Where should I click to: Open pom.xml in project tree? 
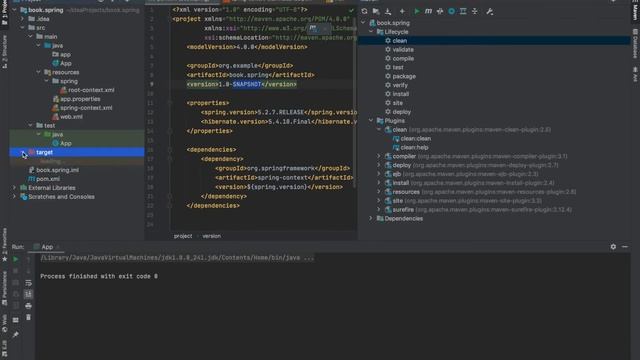[47, 179]
